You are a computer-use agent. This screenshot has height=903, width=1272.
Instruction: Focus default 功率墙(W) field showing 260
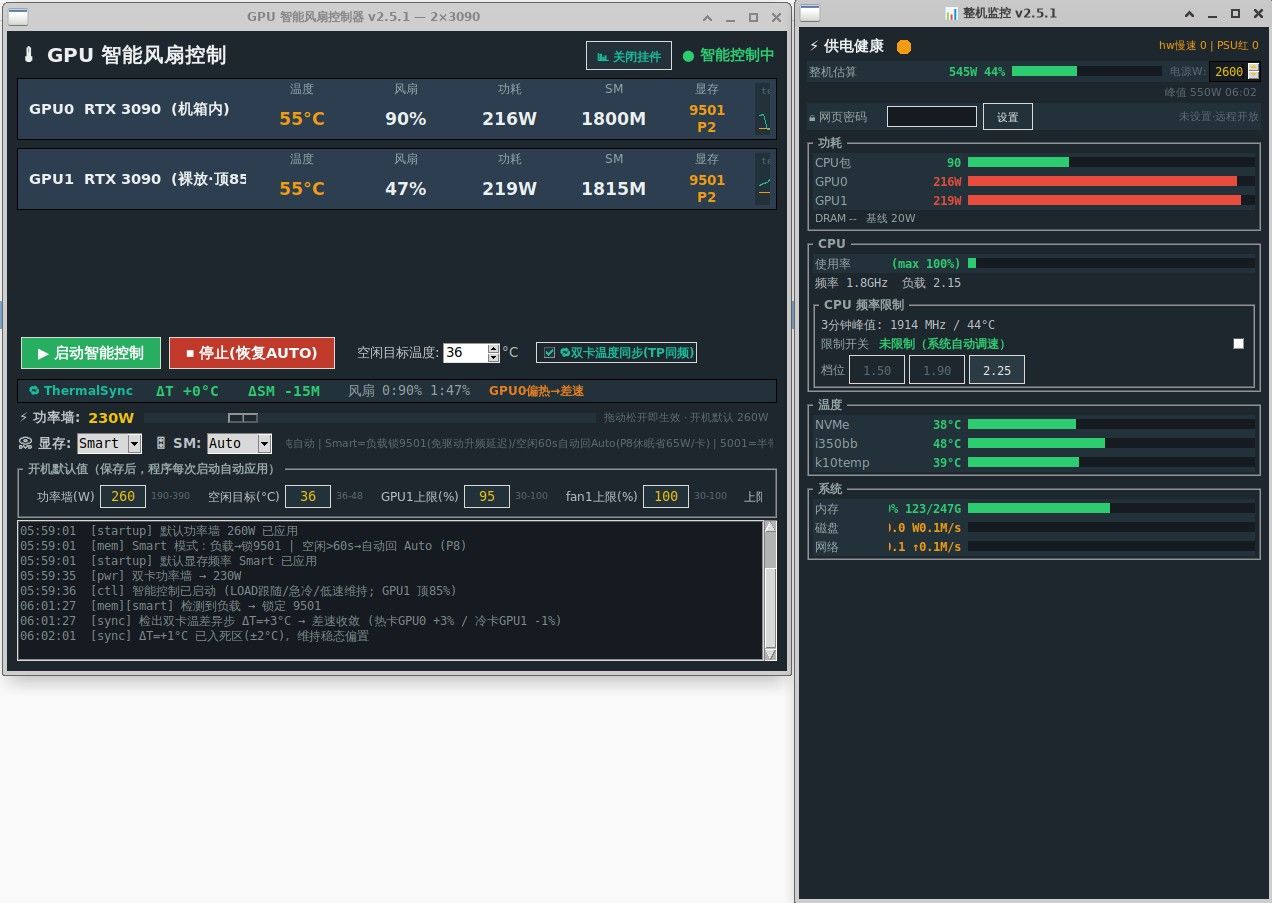pos(123,497)
